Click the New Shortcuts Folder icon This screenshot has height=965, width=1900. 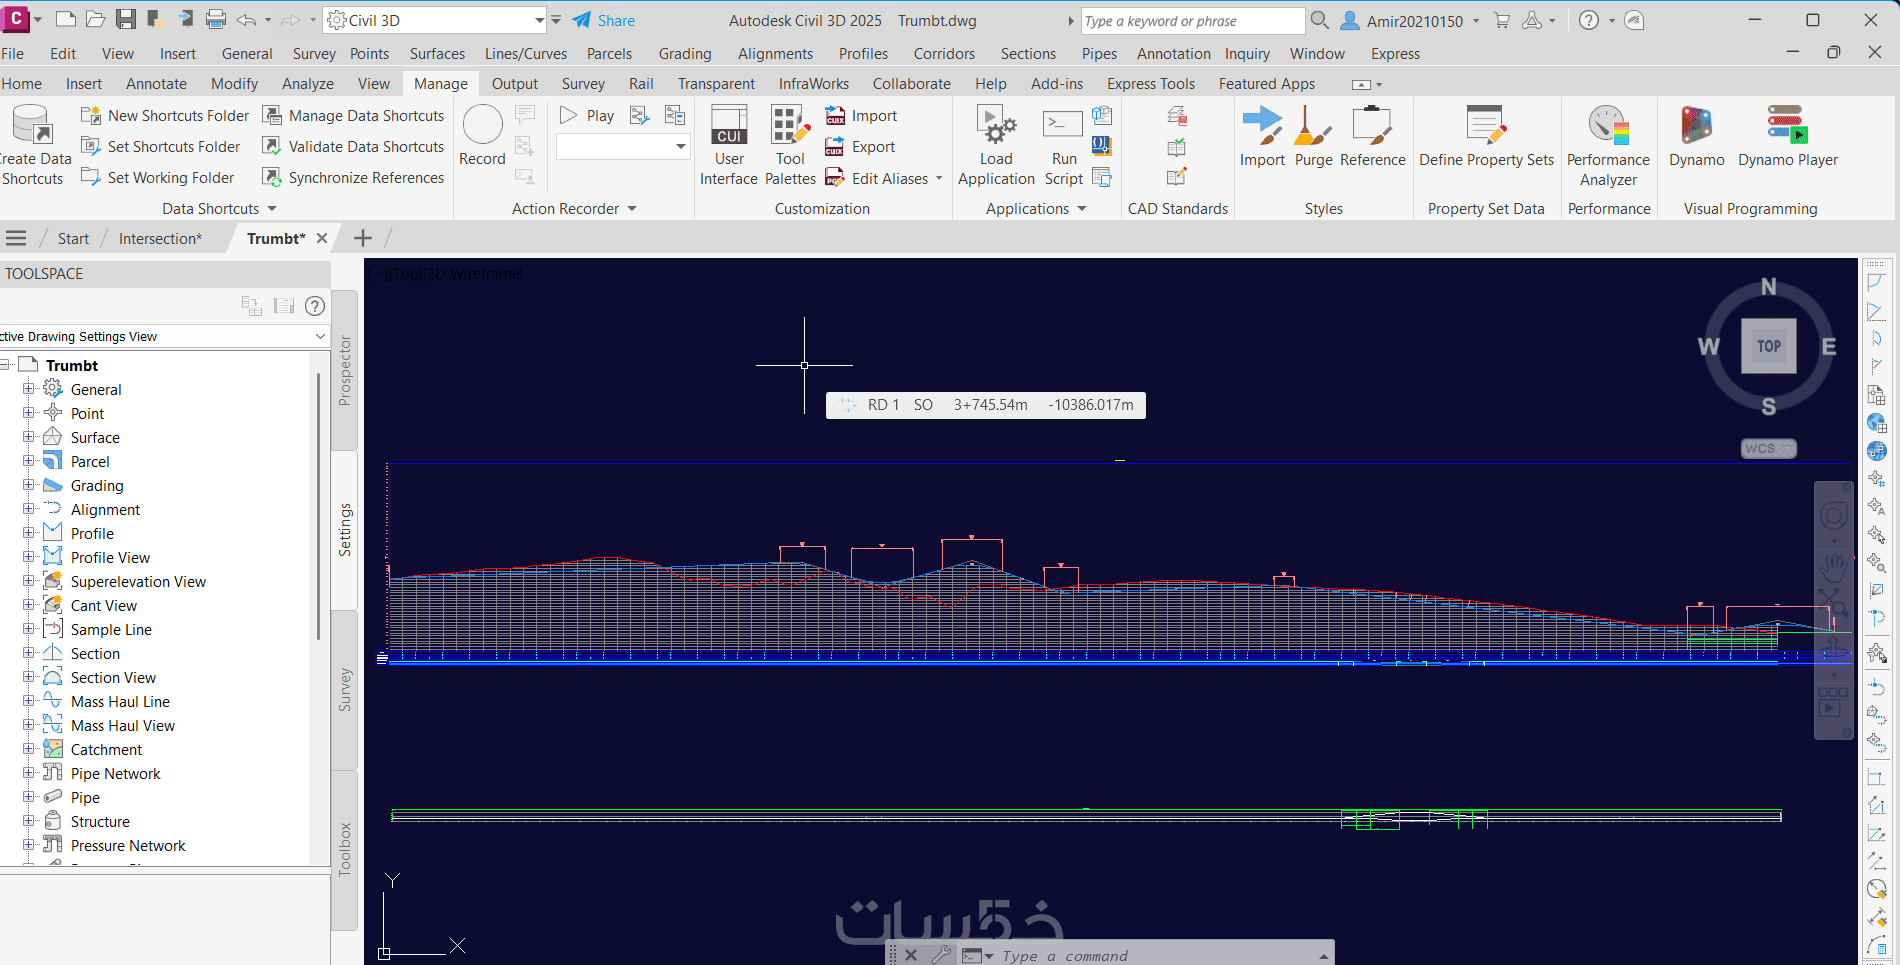click(91, 116)
